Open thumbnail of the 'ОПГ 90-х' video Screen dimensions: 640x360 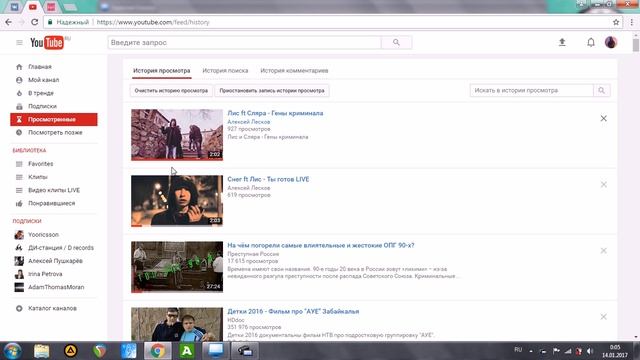177,267
